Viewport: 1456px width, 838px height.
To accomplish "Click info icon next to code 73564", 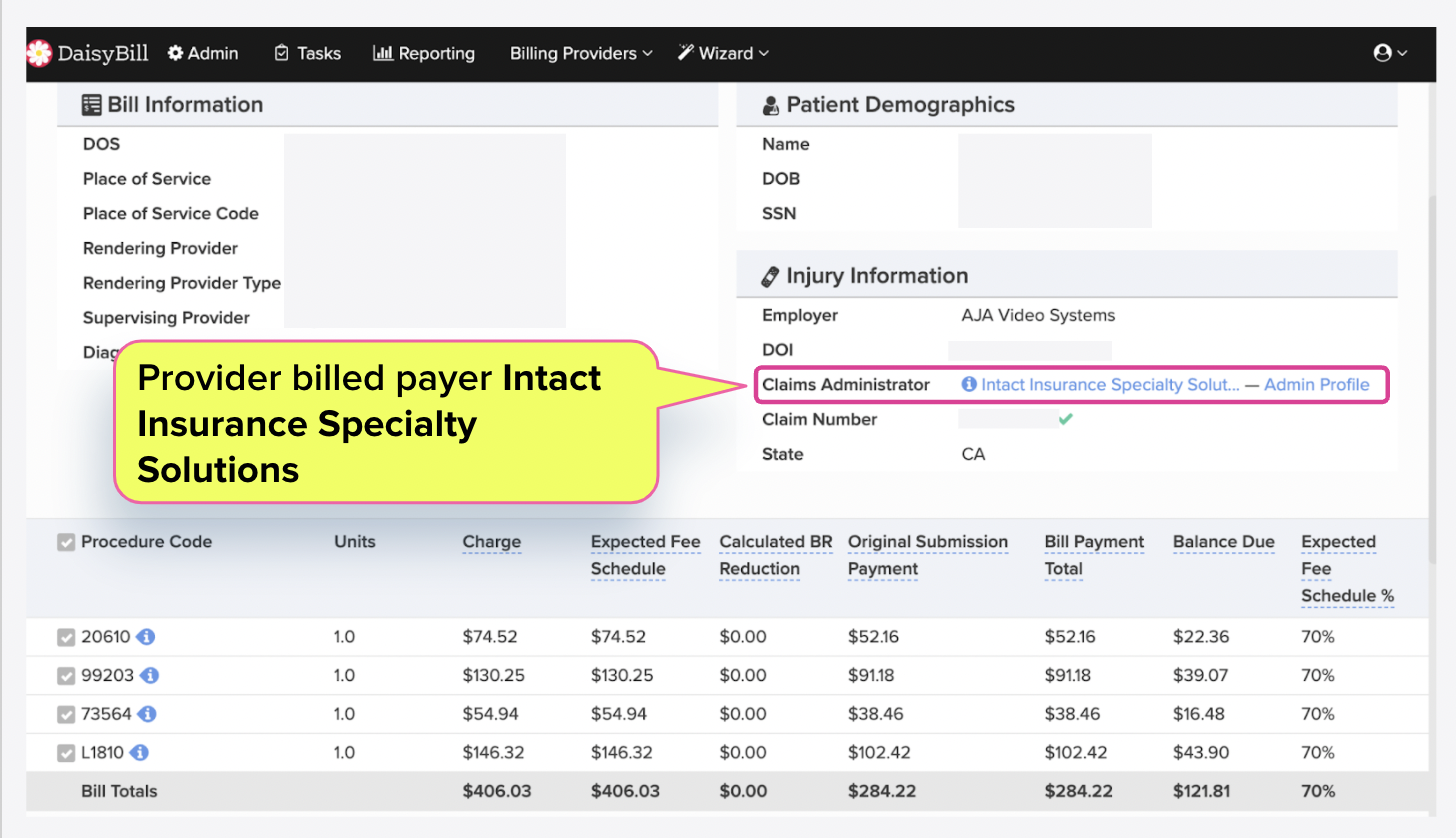I will [x=147, y=714].
